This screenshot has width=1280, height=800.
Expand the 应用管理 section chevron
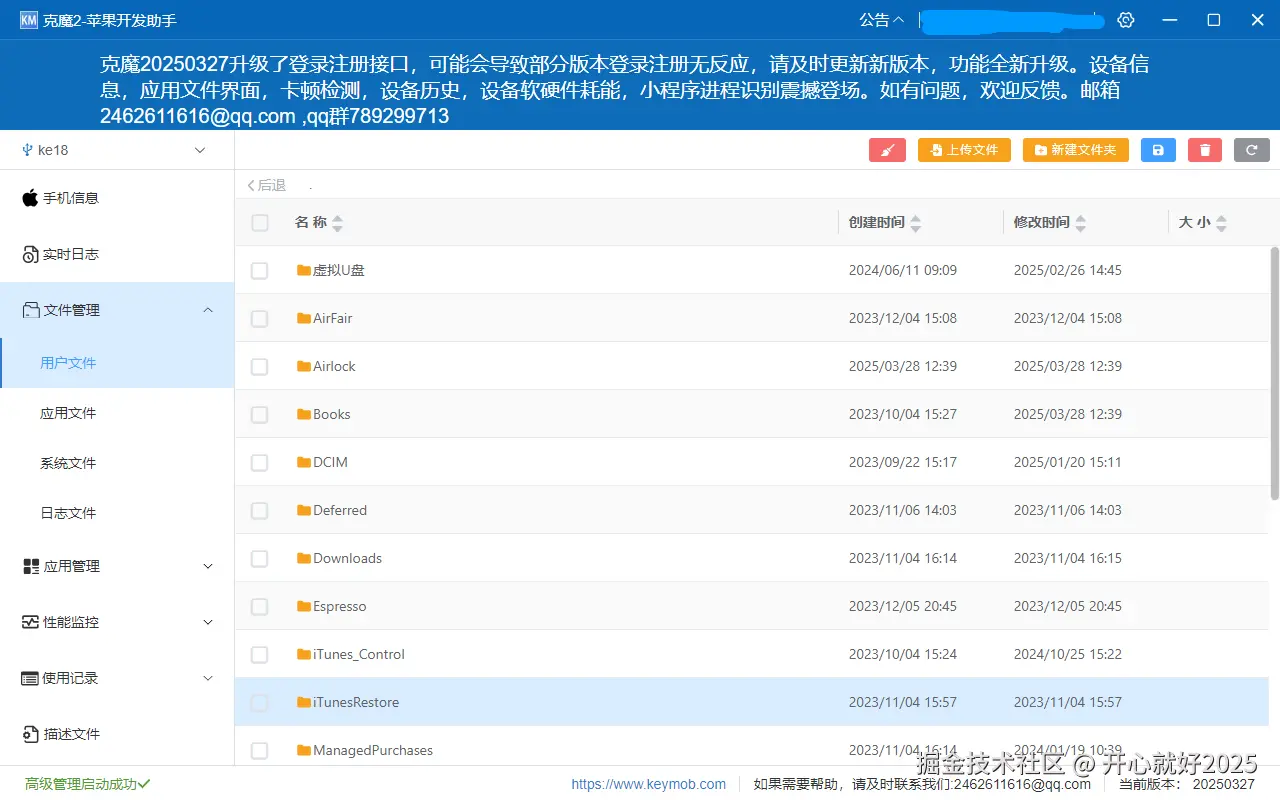coord(208,566)
